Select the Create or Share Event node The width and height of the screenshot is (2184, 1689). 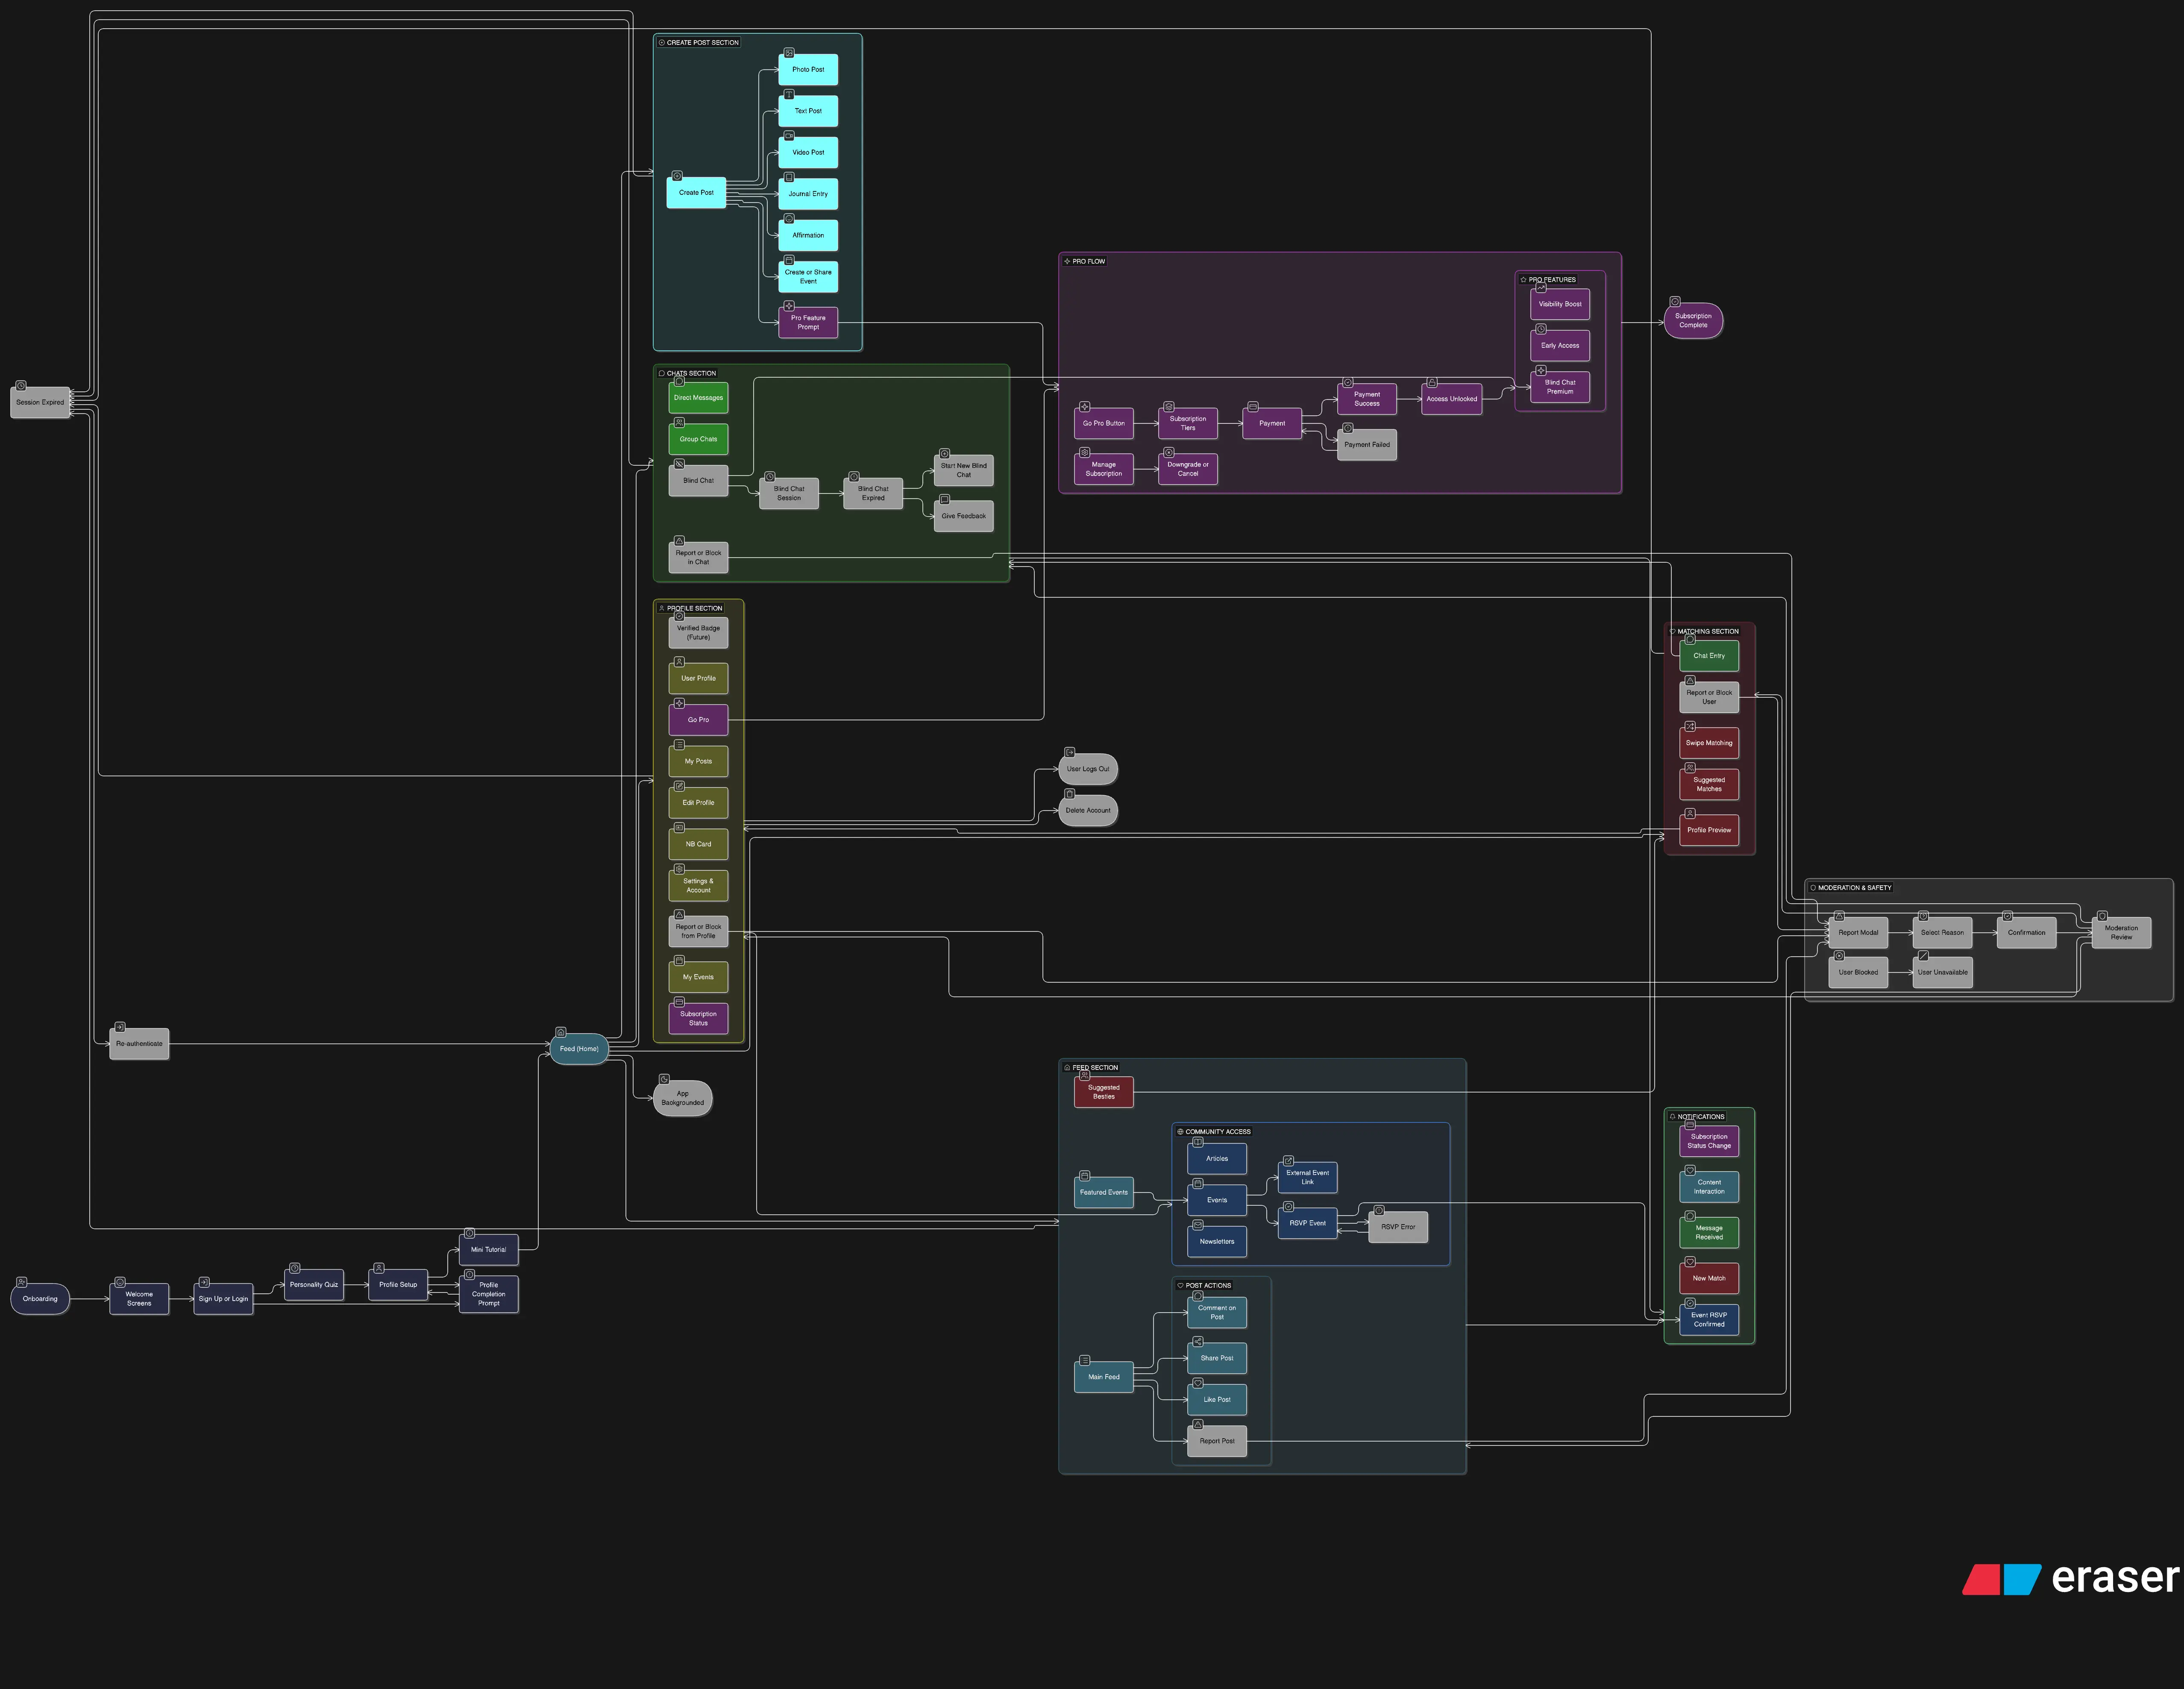point(808,277)
